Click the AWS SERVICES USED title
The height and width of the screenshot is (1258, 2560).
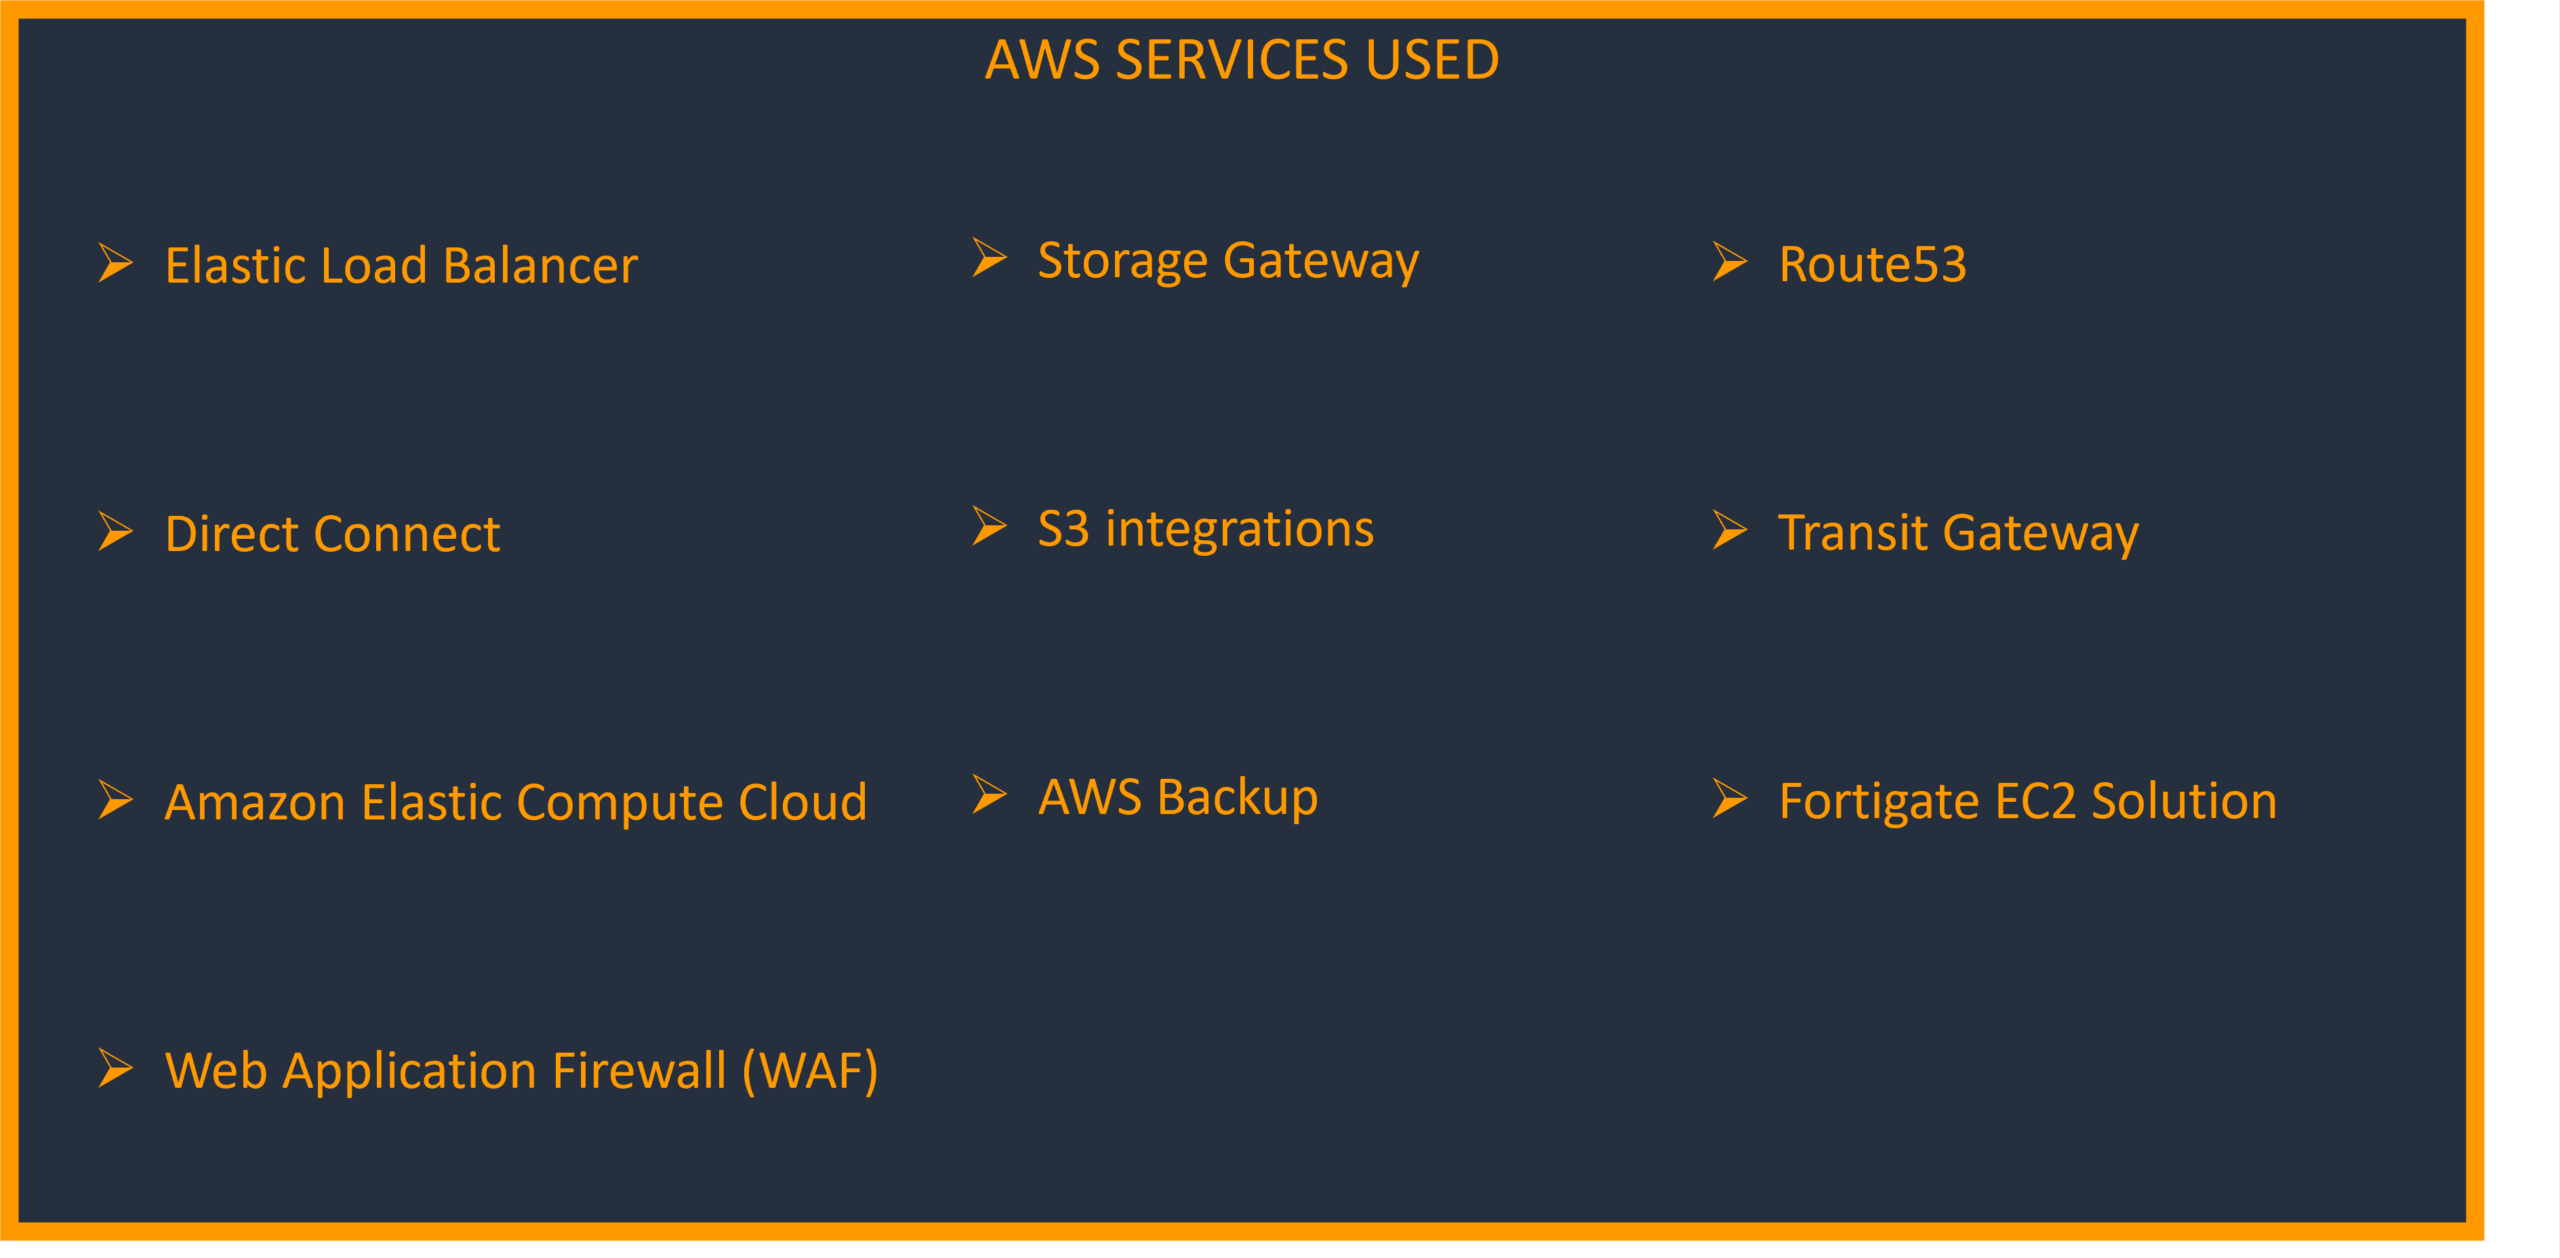pos(1242,60)
